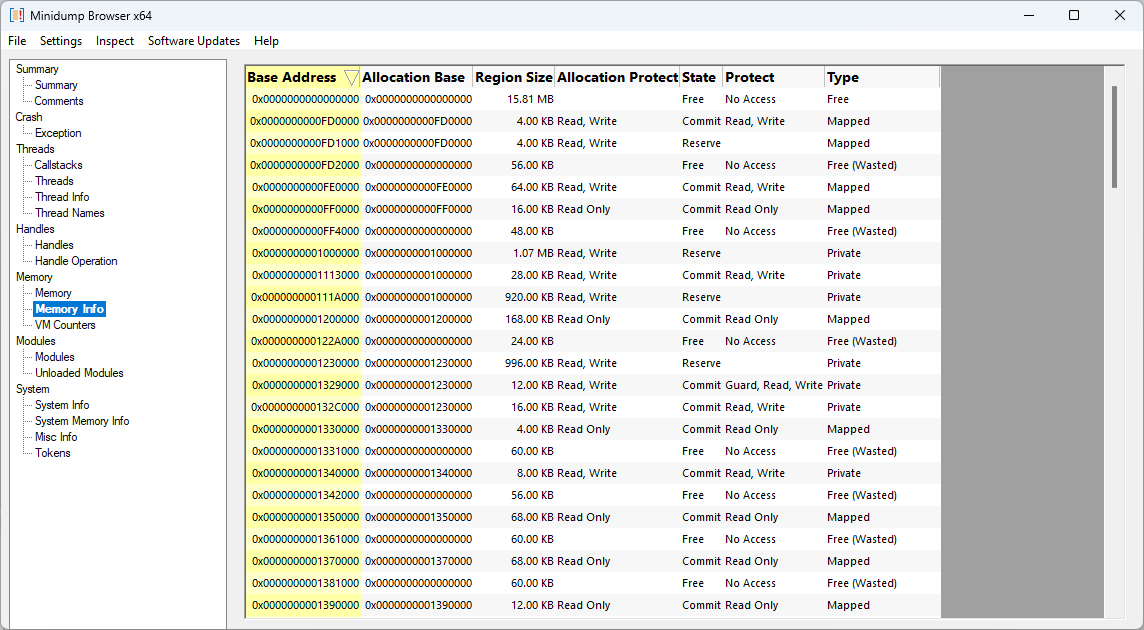Screen dimensions: 1144x630
Task: Select the Memory Info tree item
Action: point(69,309)
